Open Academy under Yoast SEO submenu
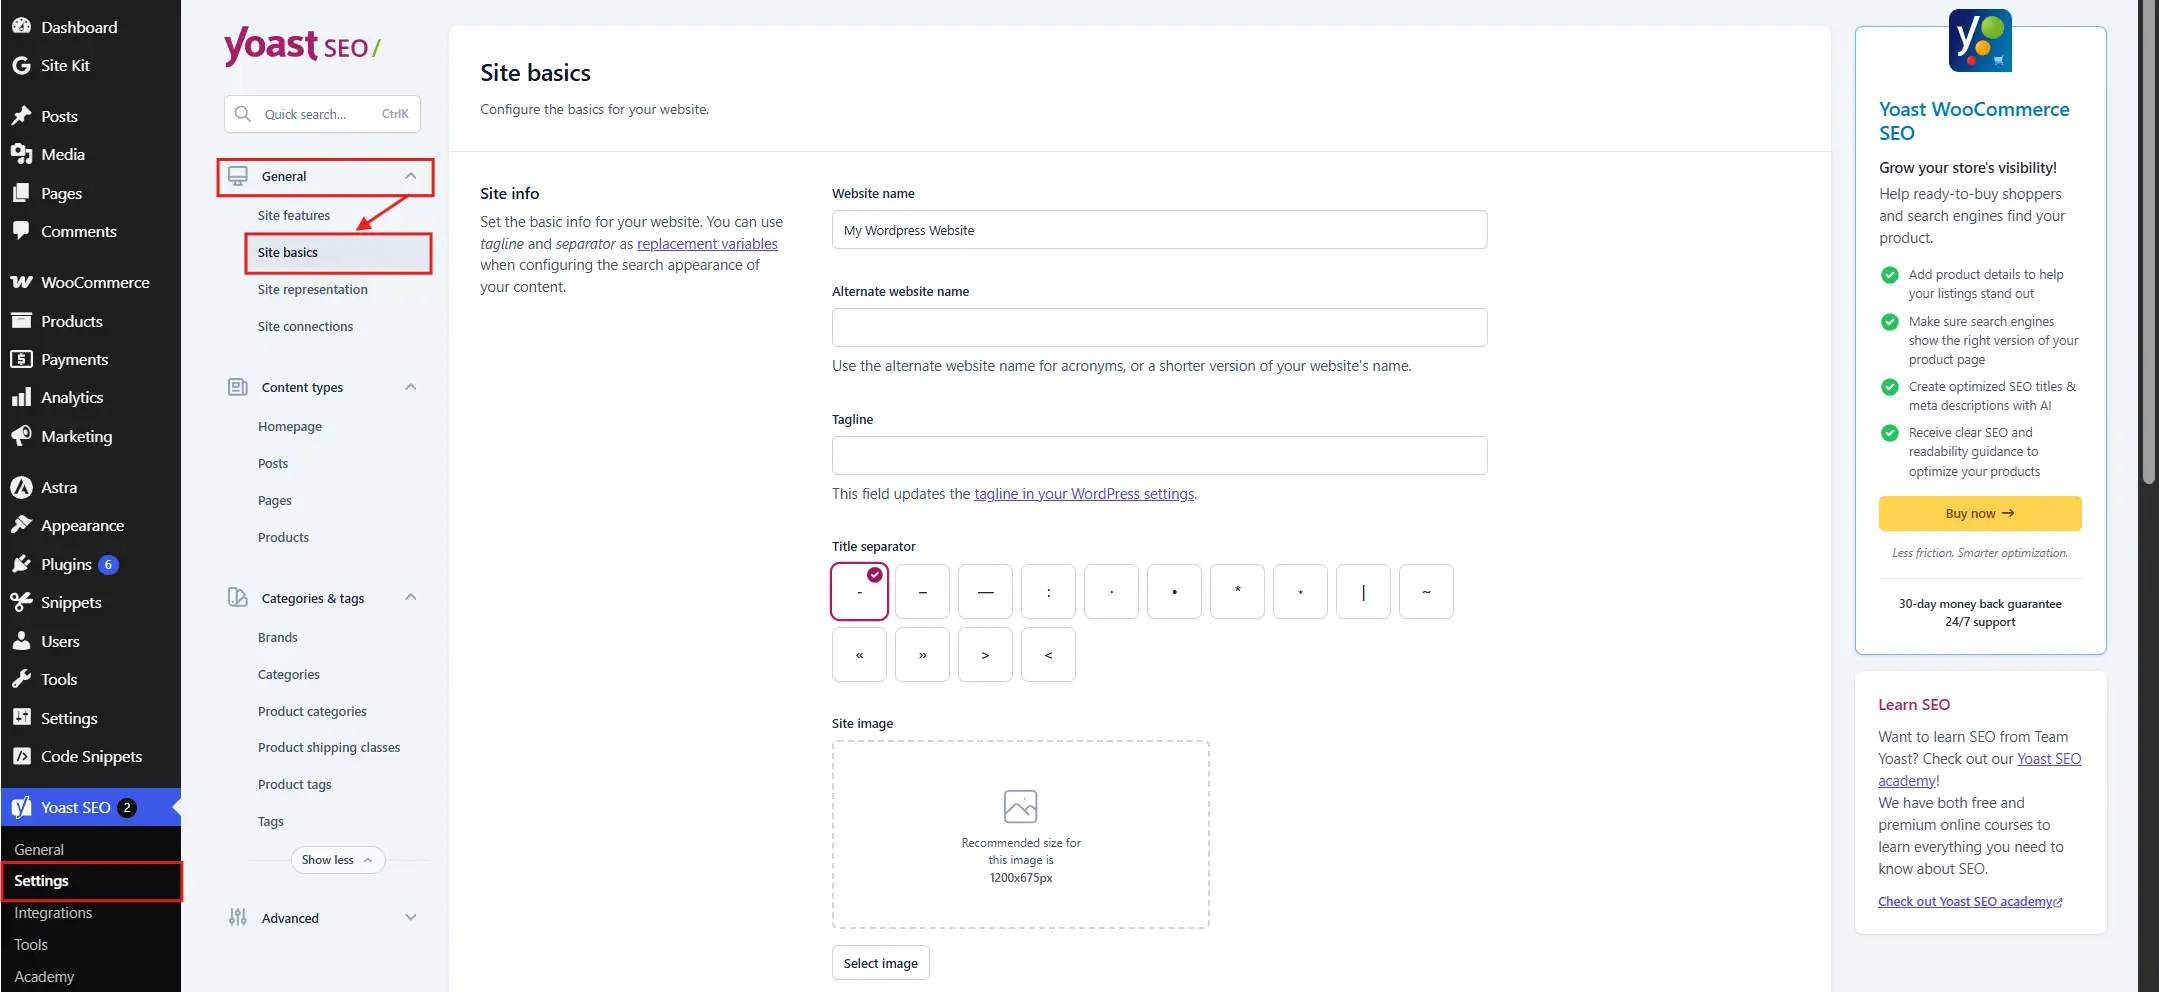 (x=44, y=977)
